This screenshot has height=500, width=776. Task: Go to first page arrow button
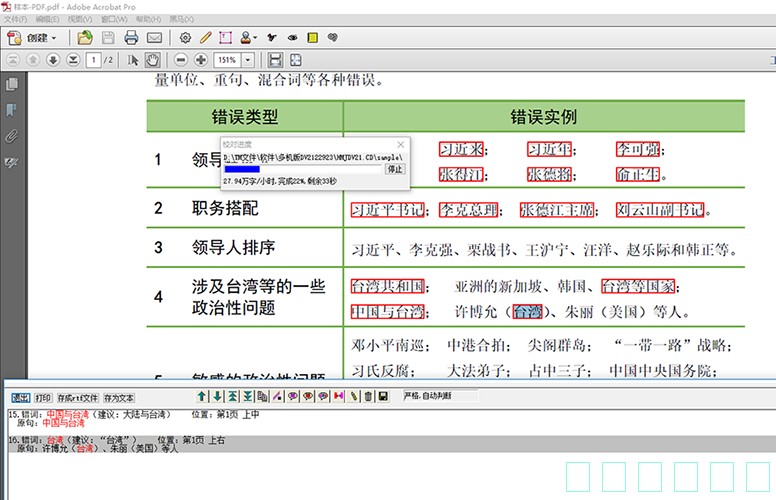13,60
